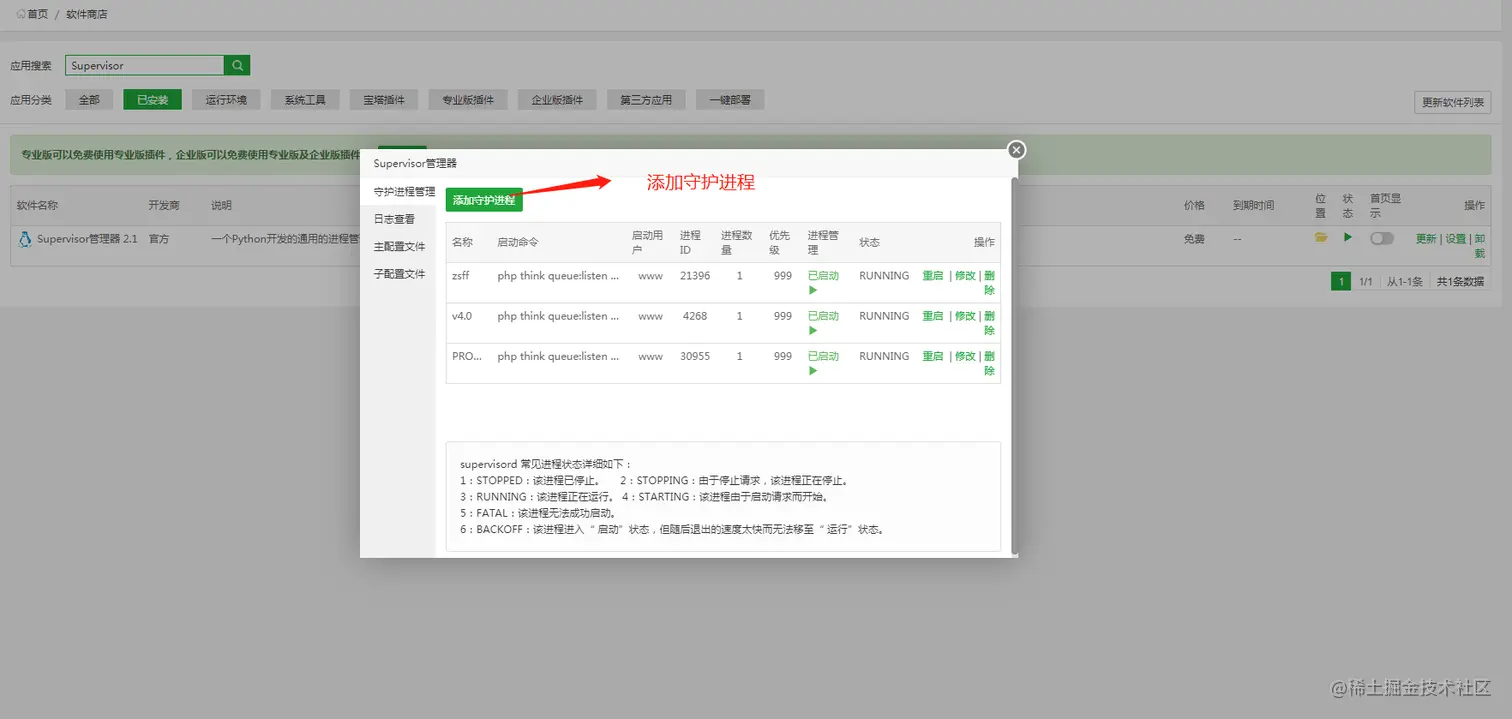Screen dimensions: 1512x719
Task: Click process ID 21396
Action: (x=695, y=275)
